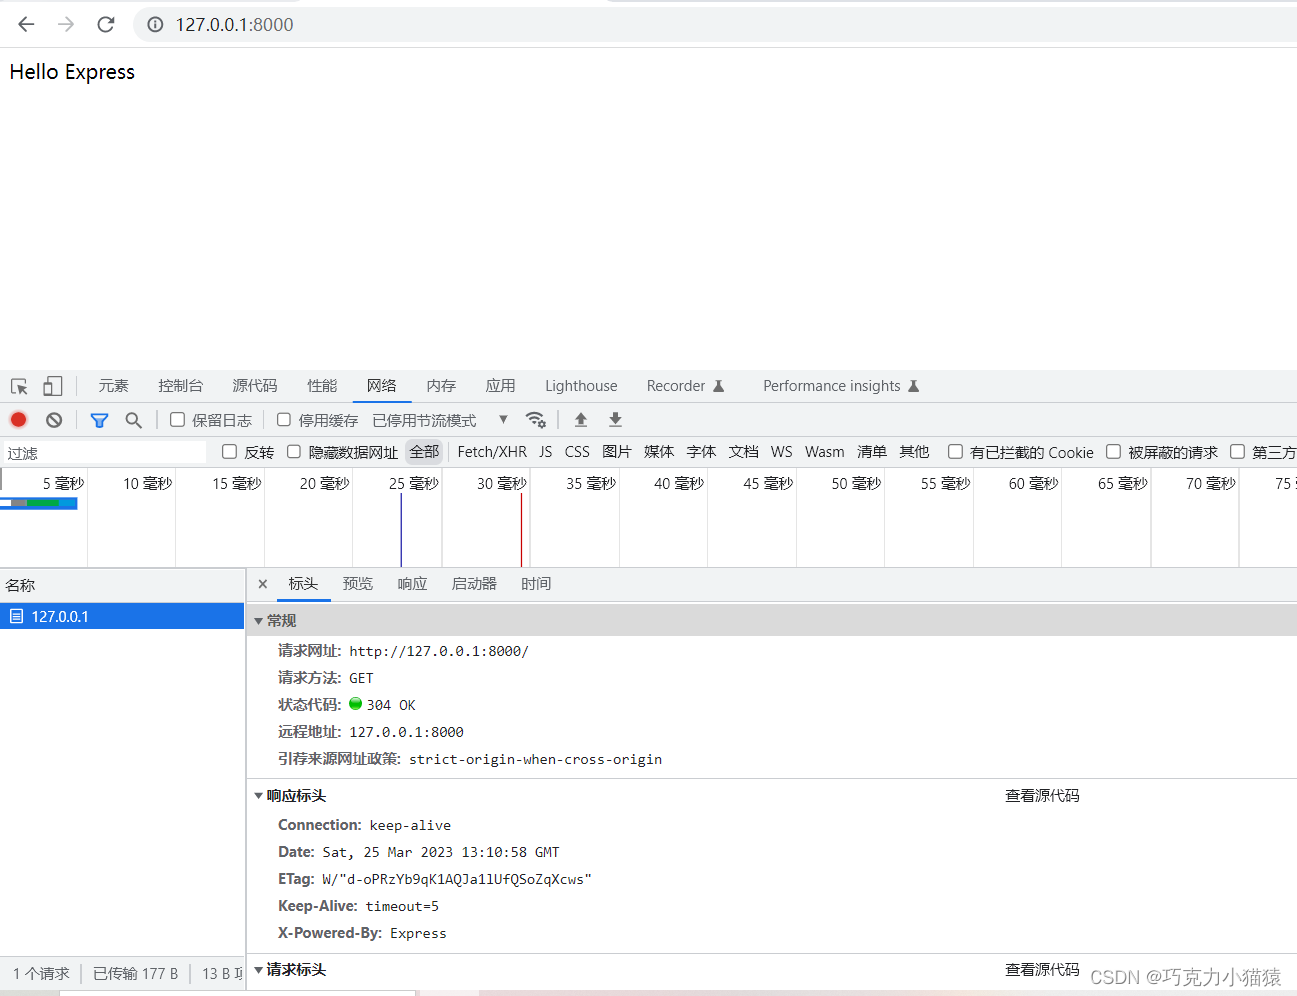This screenshot has width=1297, height=996.
Task: Close the request details pane
Action: (263, 584)
